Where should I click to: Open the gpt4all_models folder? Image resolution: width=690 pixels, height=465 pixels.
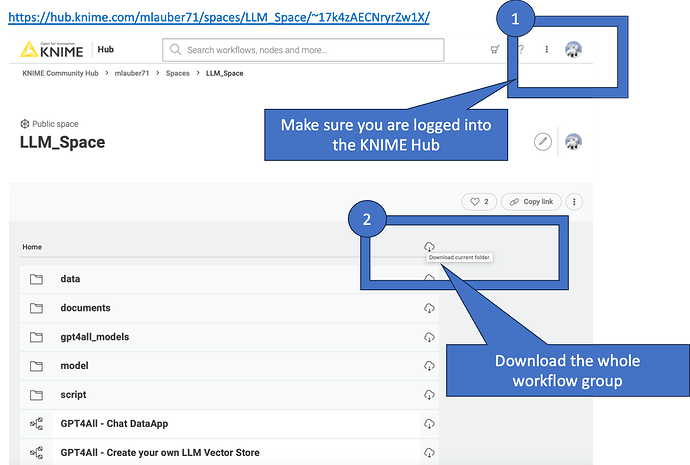pos(95,337)
